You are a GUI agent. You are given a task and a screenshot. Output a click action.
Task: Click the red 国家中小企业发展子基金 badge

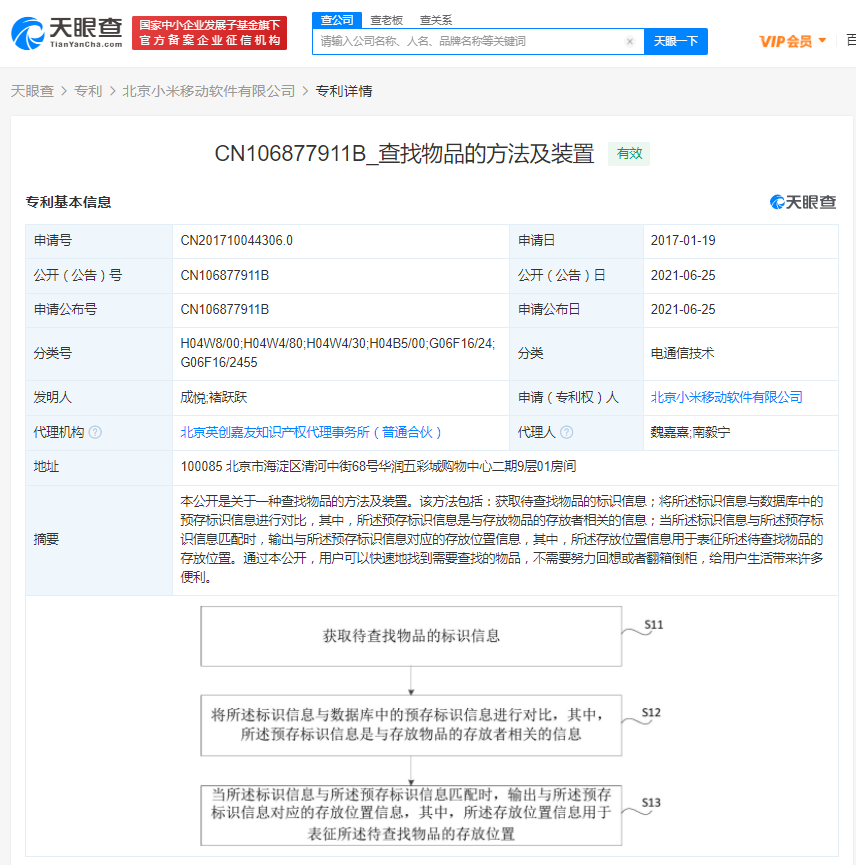[209, 32]
